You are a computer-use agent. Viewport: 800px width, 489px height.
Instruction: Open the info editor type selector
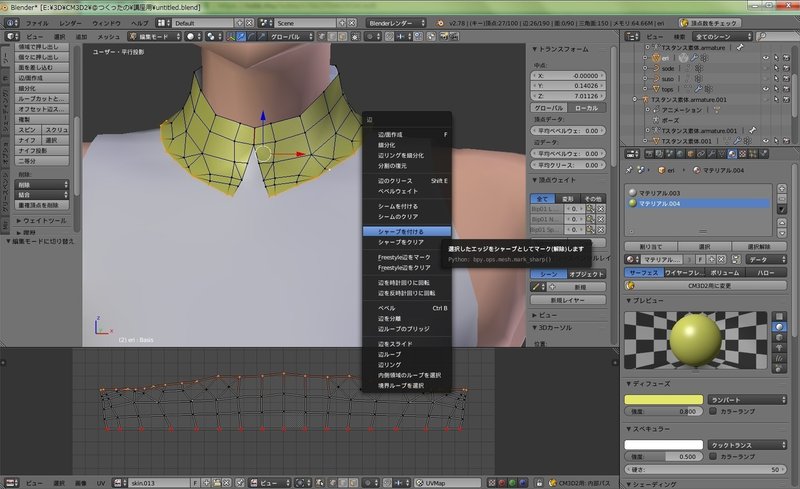(11, 23)
